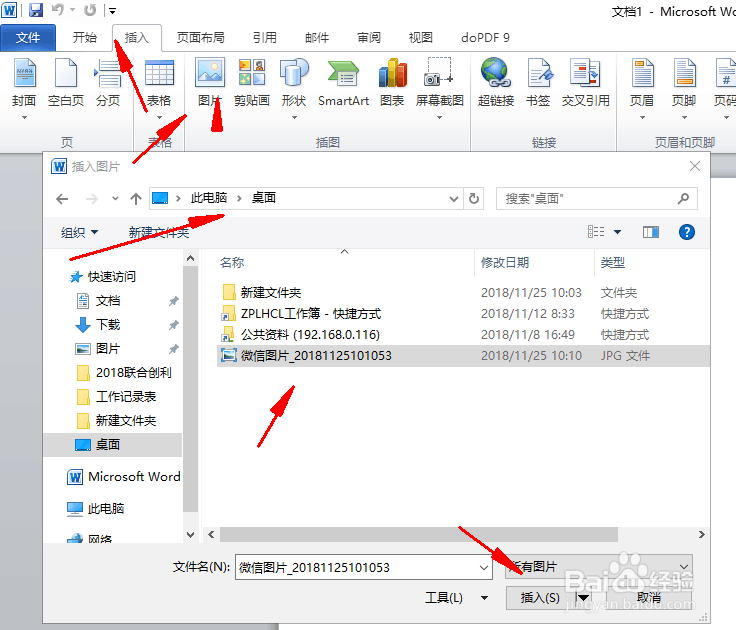Expand the Cover Page dropdown arrow
The height and width of the screenshot is (630, 736).
(x=24, y=117)
